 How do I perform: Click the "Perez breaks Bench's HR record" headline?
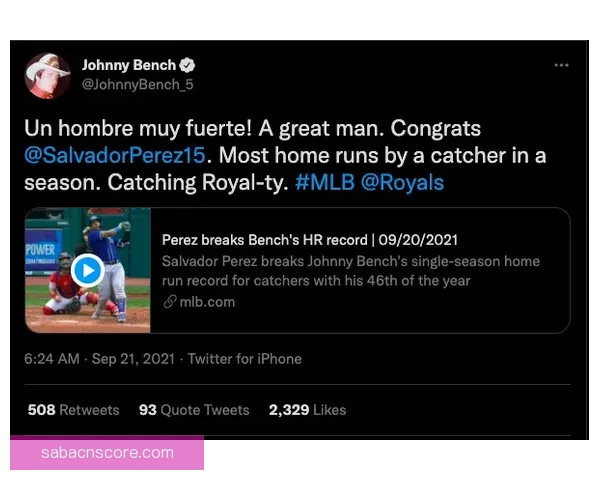coord(310,240)
